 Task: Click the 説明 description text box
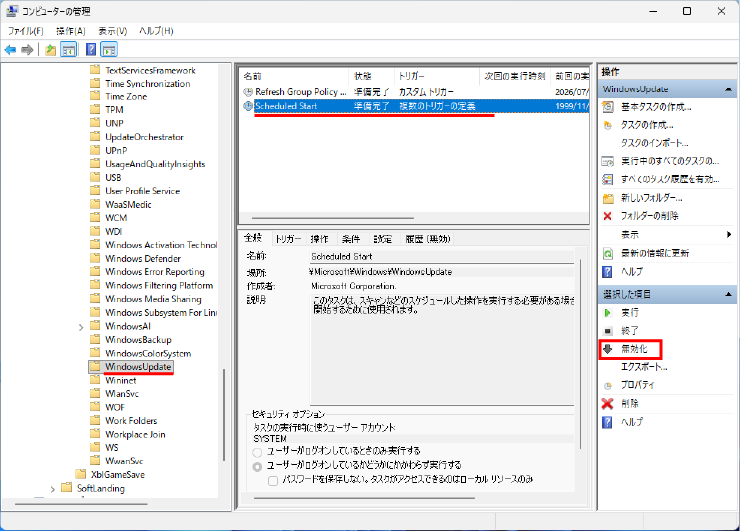pyautogui.click(x=442, y=349)
